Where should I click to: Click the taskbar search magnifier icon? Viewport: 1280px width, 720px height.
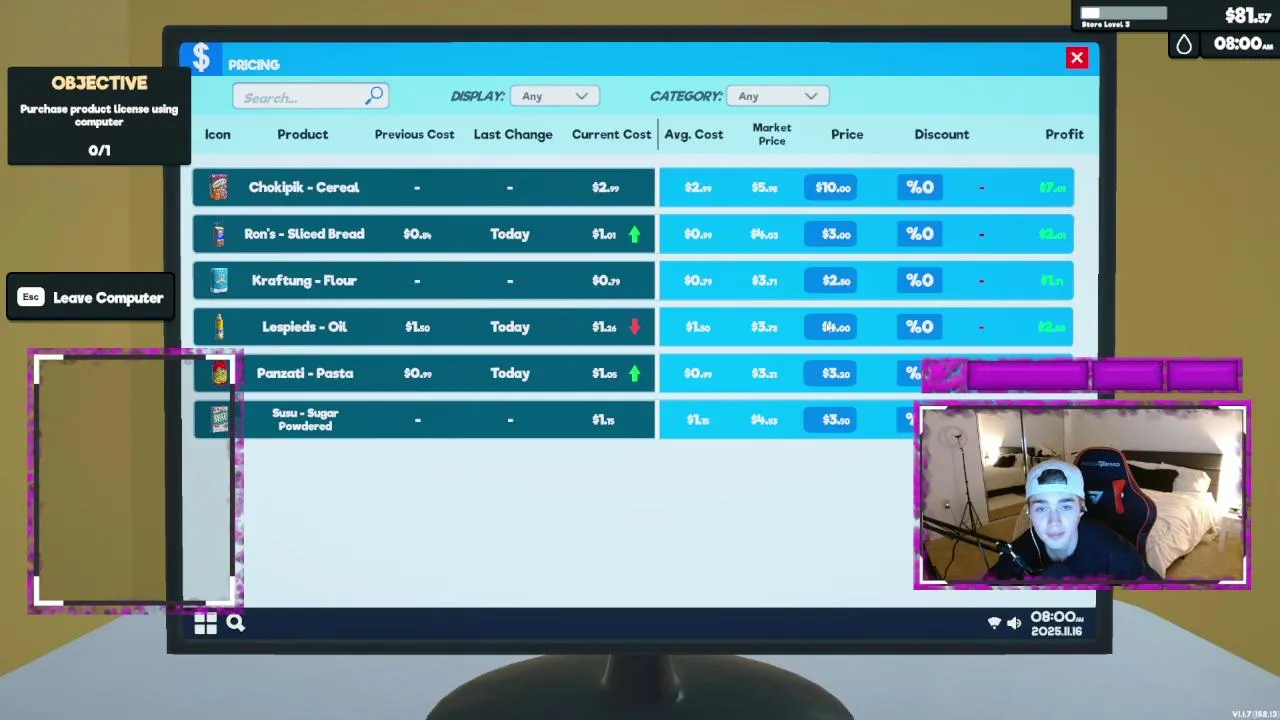[x=236, y=623]
